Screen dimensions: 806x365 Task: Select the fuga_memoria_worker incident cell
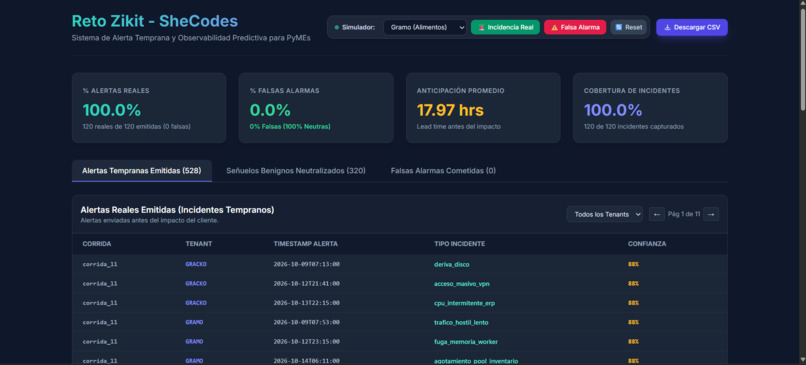point(466,341)
